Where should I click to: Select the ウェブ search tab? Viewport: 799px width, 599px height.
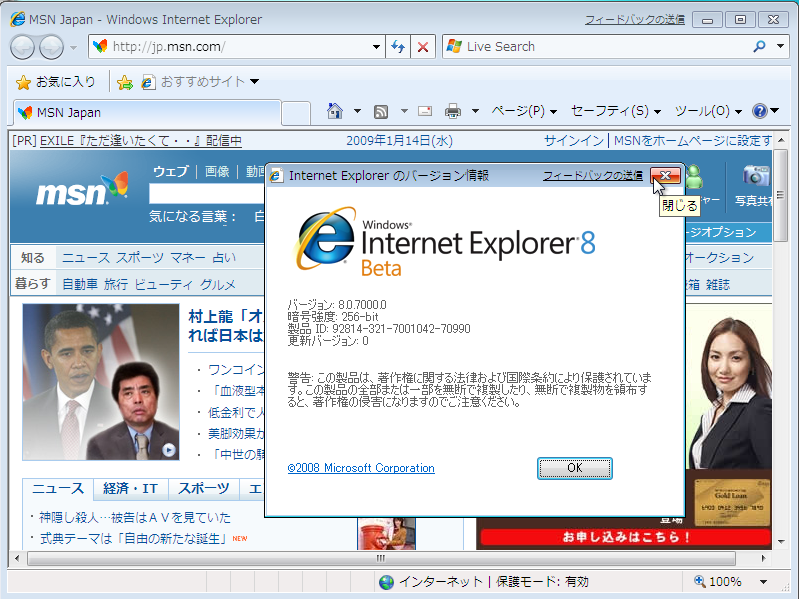(x=171, y=172)
